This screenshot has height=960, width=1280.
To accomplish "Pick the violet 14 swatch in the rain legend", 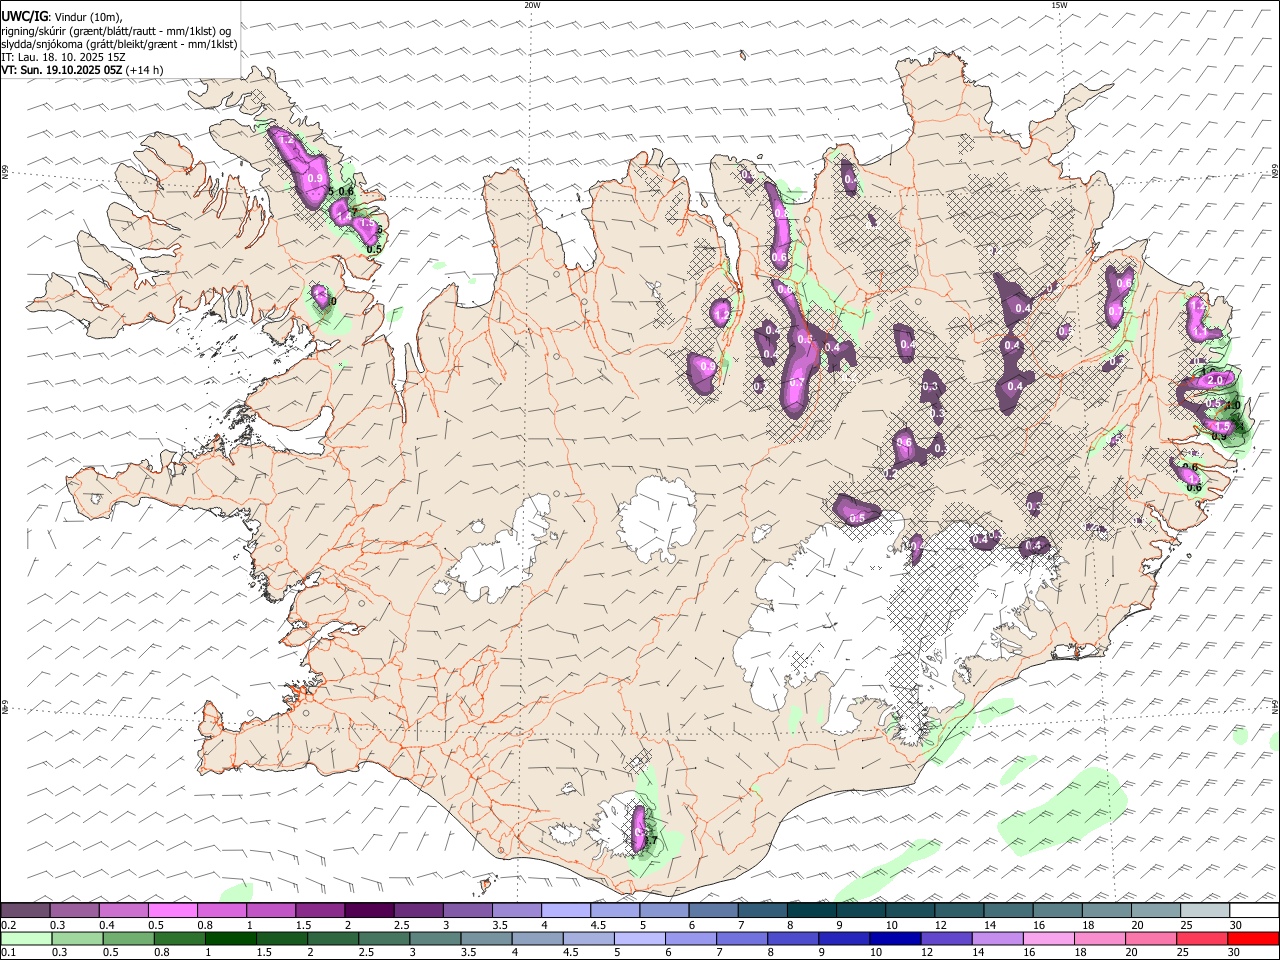I will pyautogui.click(x=998, y=939).
